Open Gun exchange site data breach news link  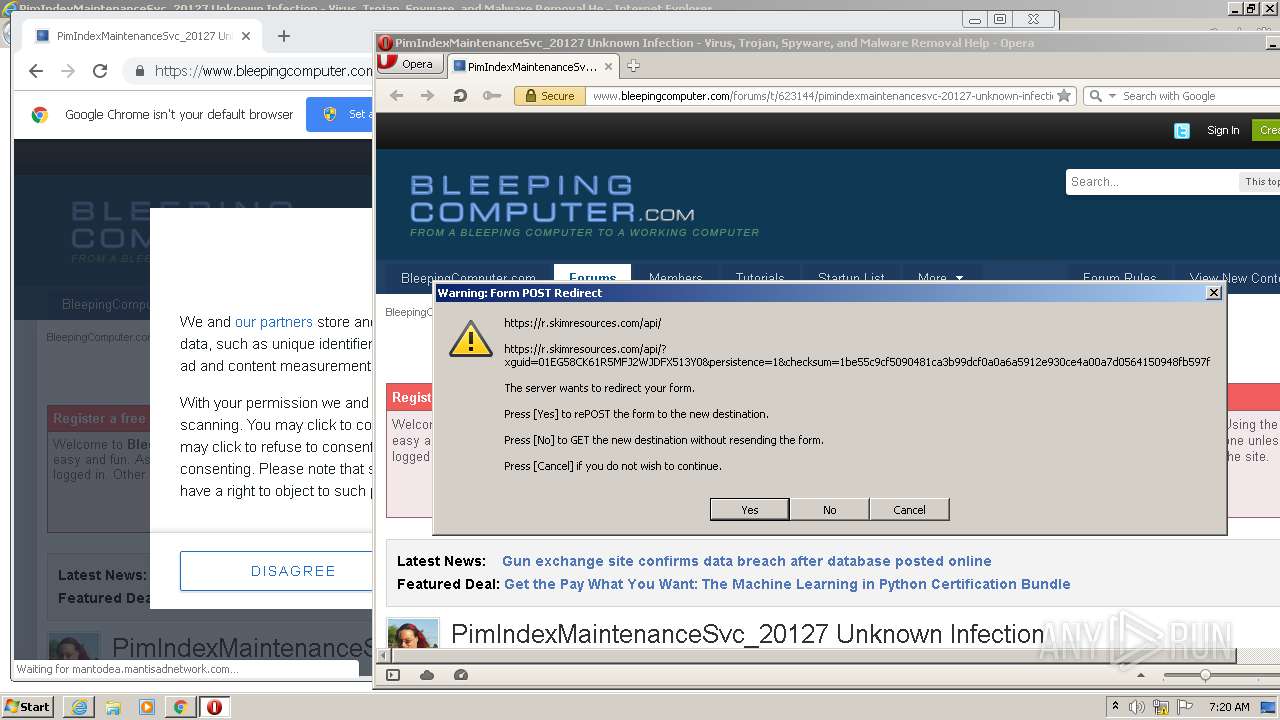pos(747,561)
